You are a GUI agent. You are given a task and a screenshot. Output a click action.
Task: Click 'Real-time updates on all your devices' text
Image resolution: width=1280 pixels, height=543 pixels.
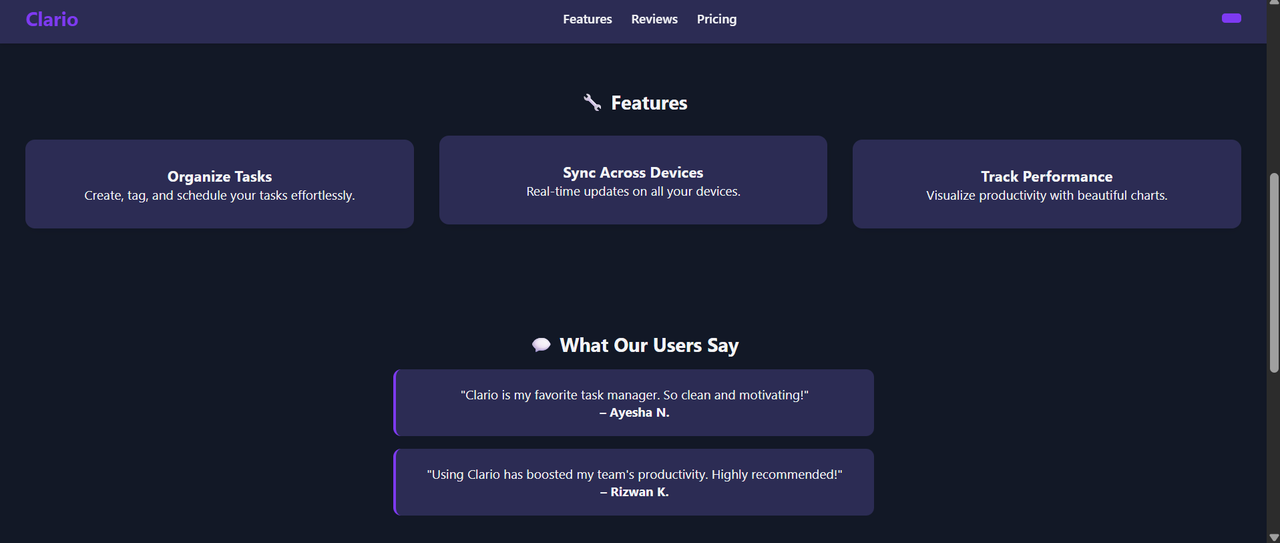633,191
